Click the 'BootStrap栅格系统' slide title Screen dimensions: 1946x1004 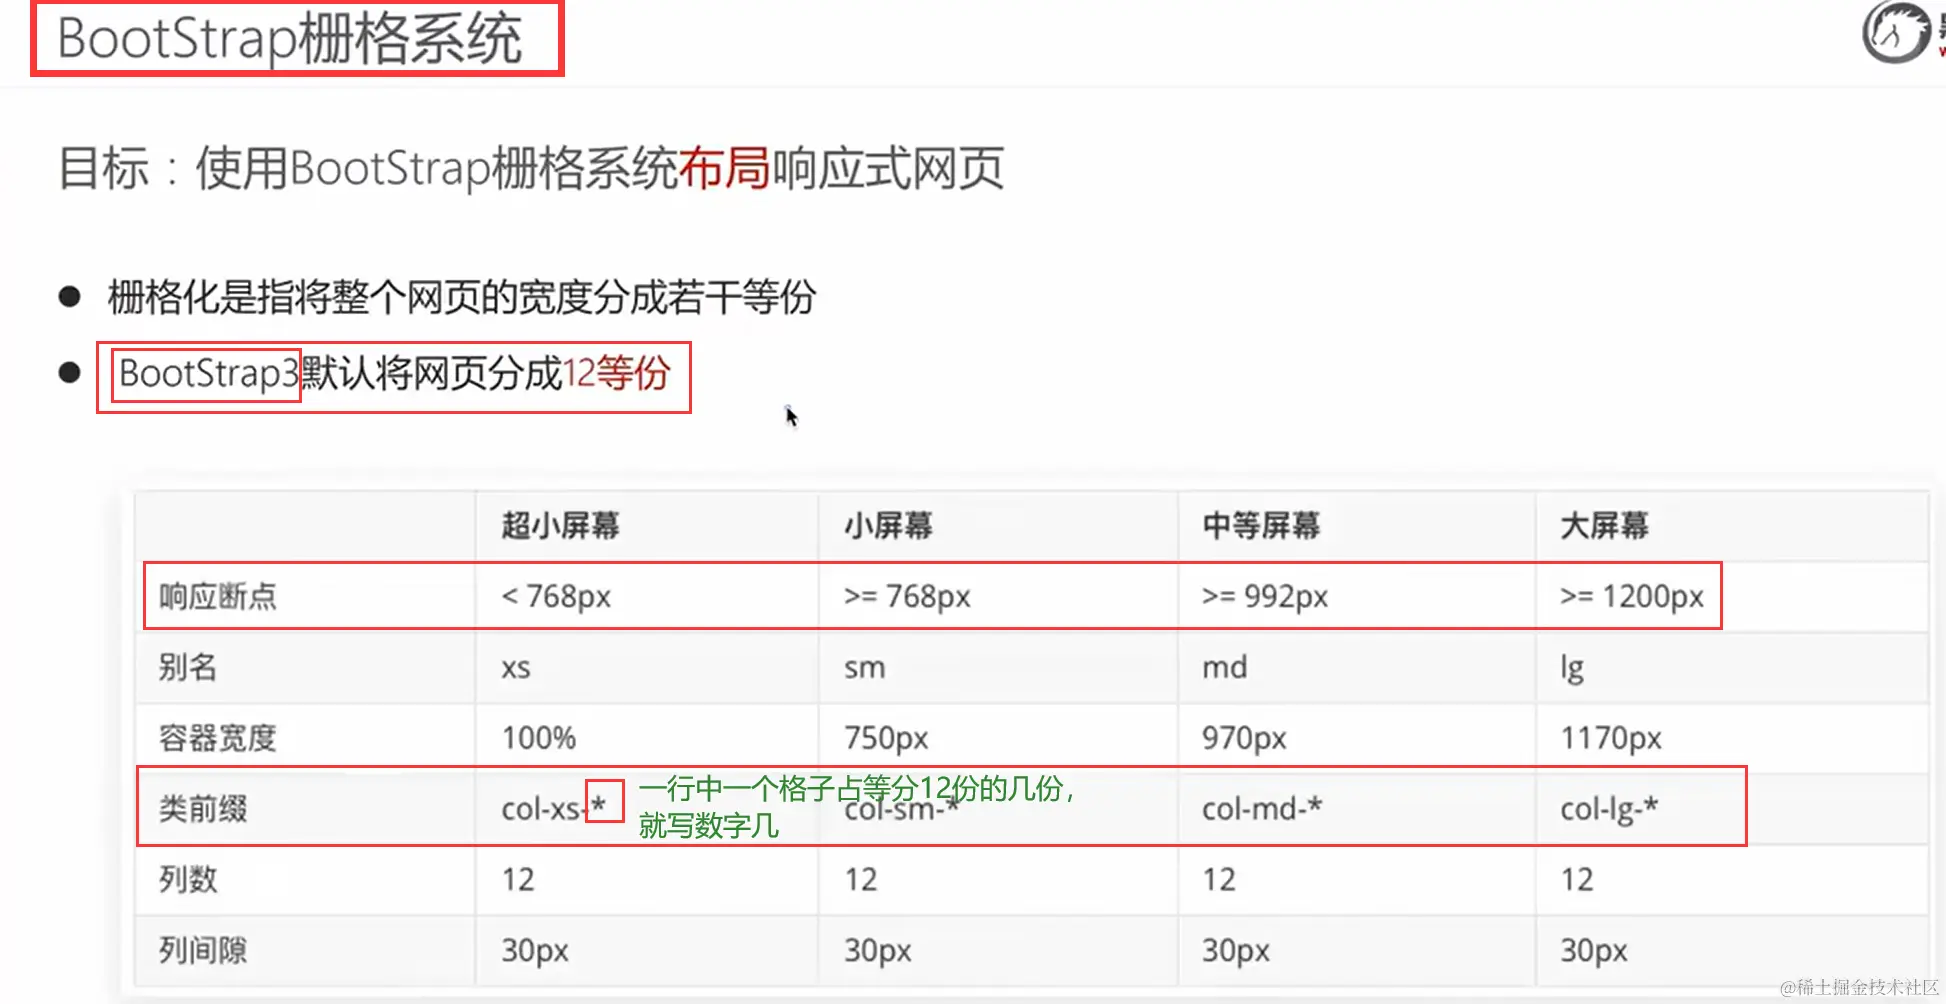[290, 39]
